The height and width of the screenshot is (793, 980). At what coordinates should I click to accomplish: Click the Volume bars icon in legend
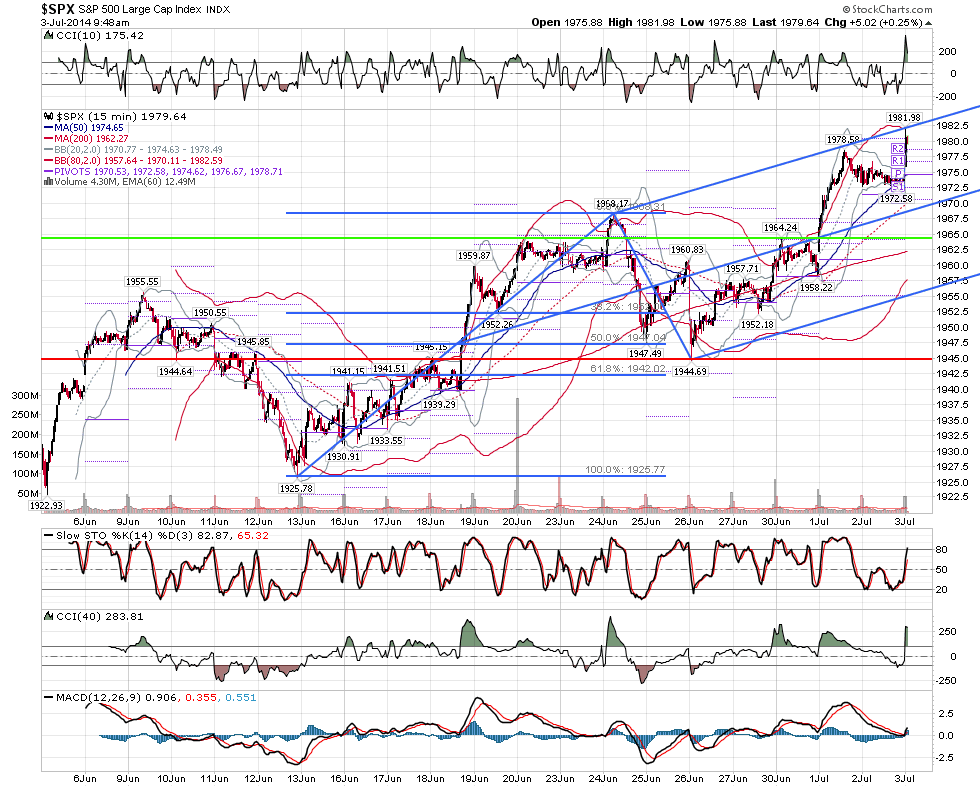49,182
